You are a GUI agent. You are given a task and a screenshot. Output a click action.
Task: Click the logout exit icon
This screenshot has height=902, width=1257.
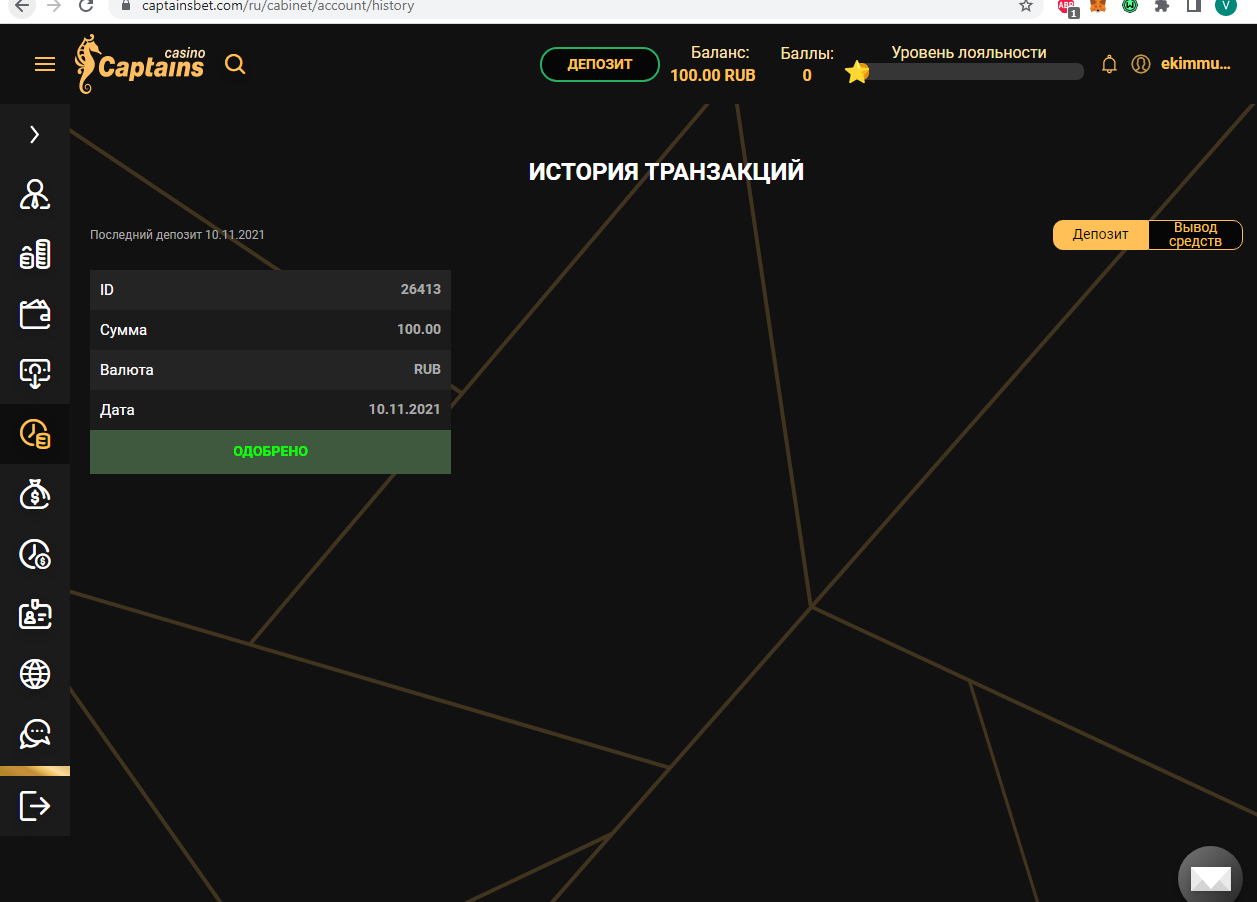click(x=35, y=805)
